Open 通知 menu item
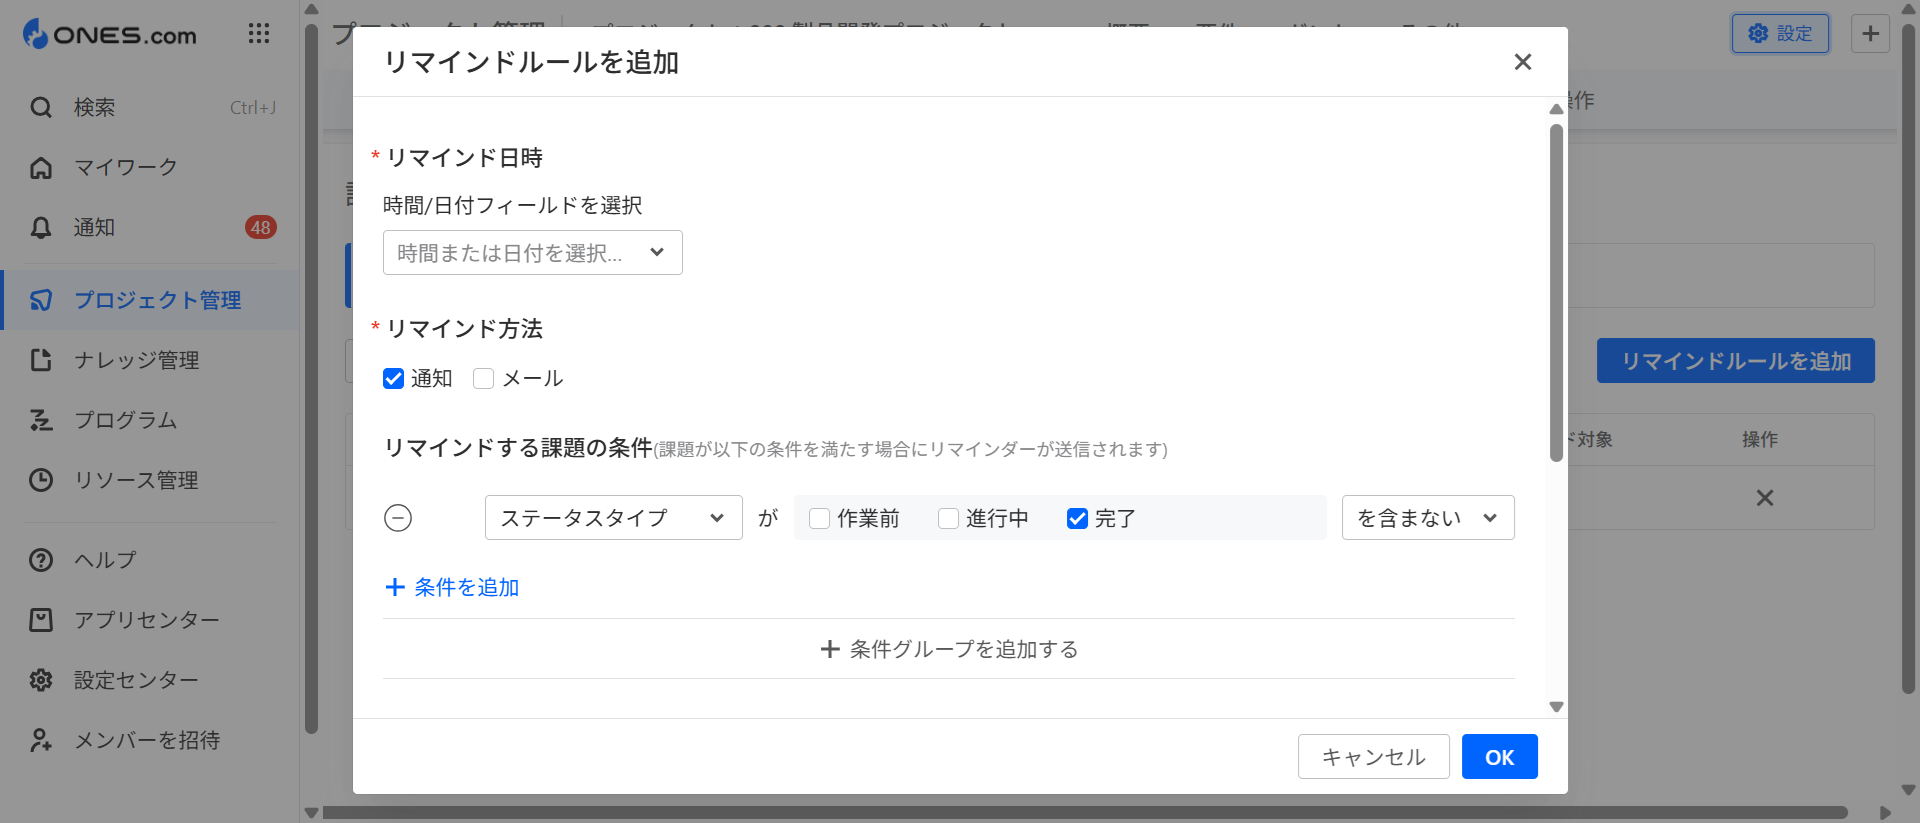Viewport: 1920px width, 823px height. point(150,227)
